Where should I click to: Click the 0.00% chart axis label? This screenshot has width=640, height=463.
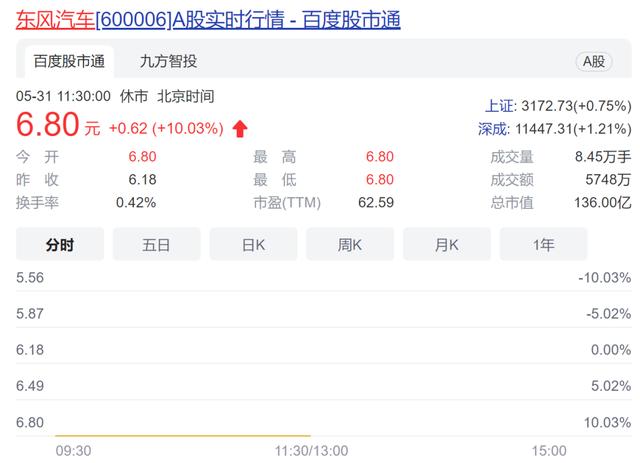[x=611, y=350]
